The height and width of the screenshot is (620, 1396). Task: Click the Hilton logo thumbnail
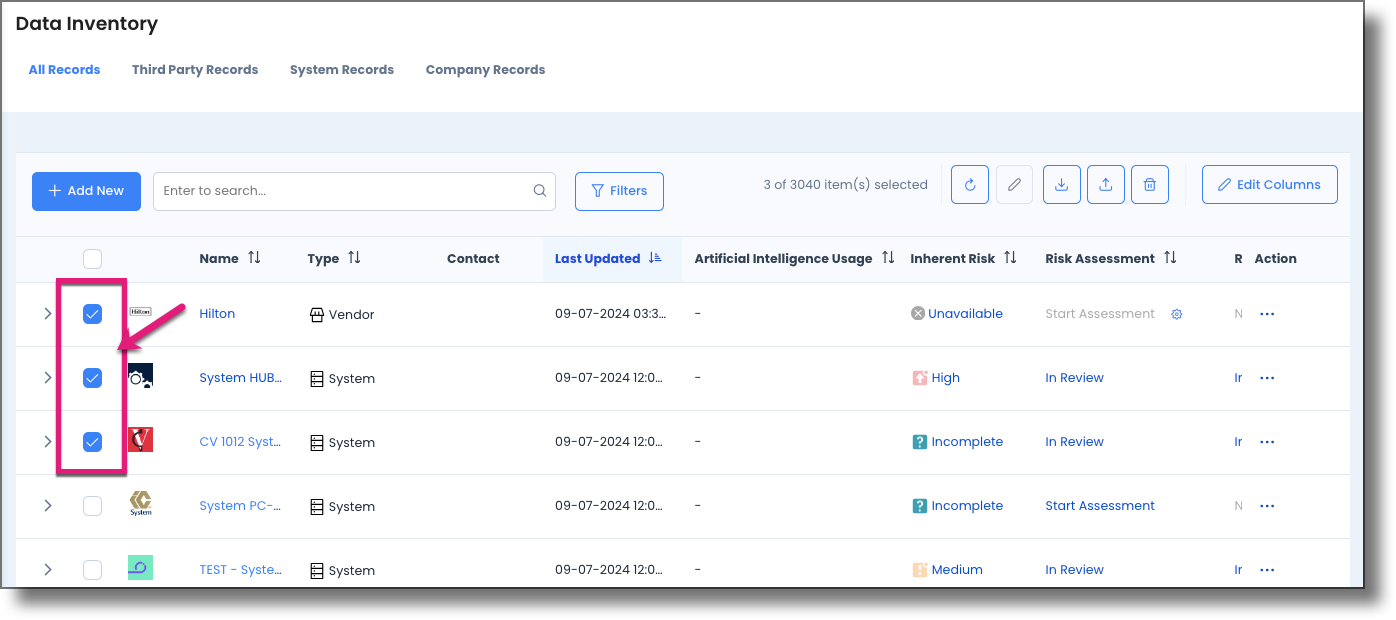140,312
